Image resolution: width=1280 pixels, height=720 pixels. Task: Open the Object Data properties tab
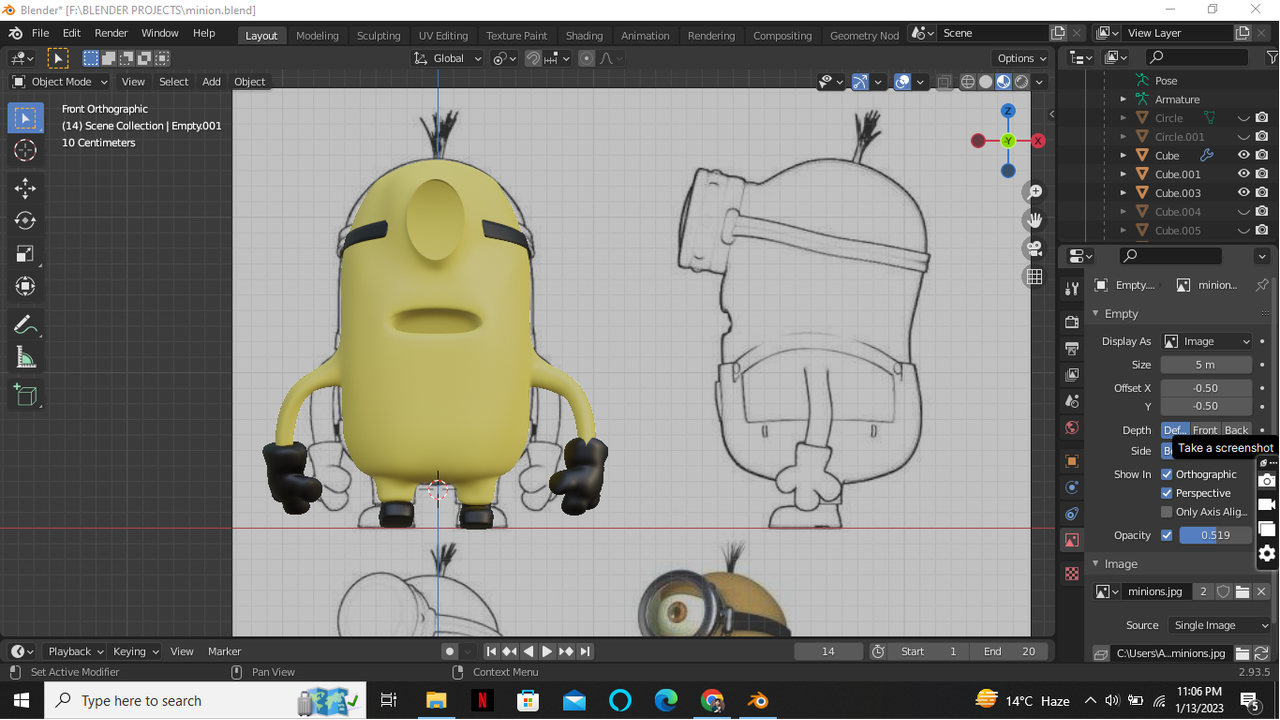click(1072, 540)
